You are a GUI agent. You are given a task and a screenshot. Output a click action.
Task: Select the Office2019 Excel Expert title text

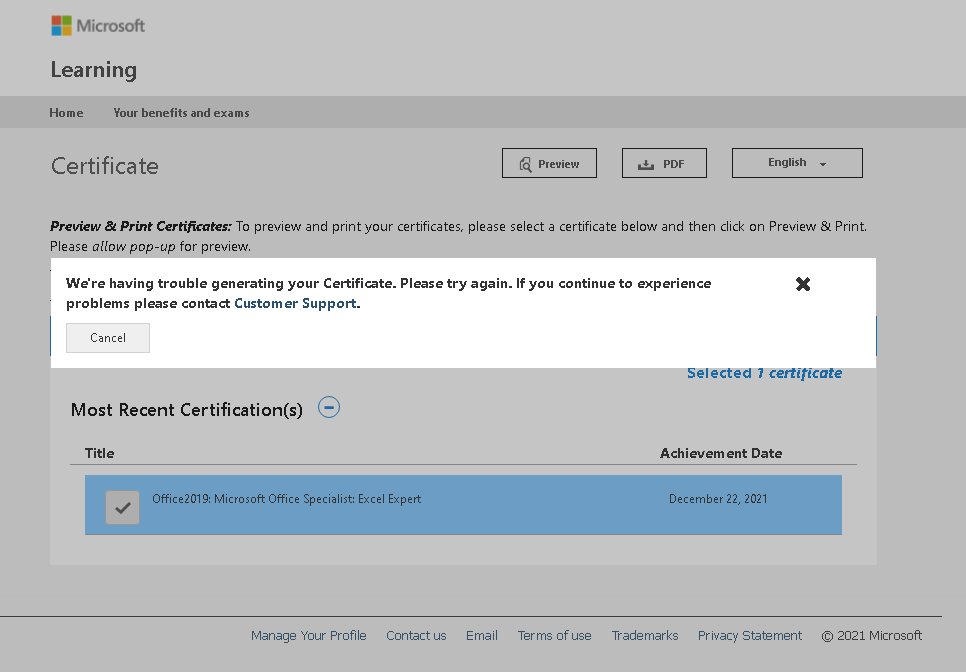pyautogui.click(x=286, y=499)
